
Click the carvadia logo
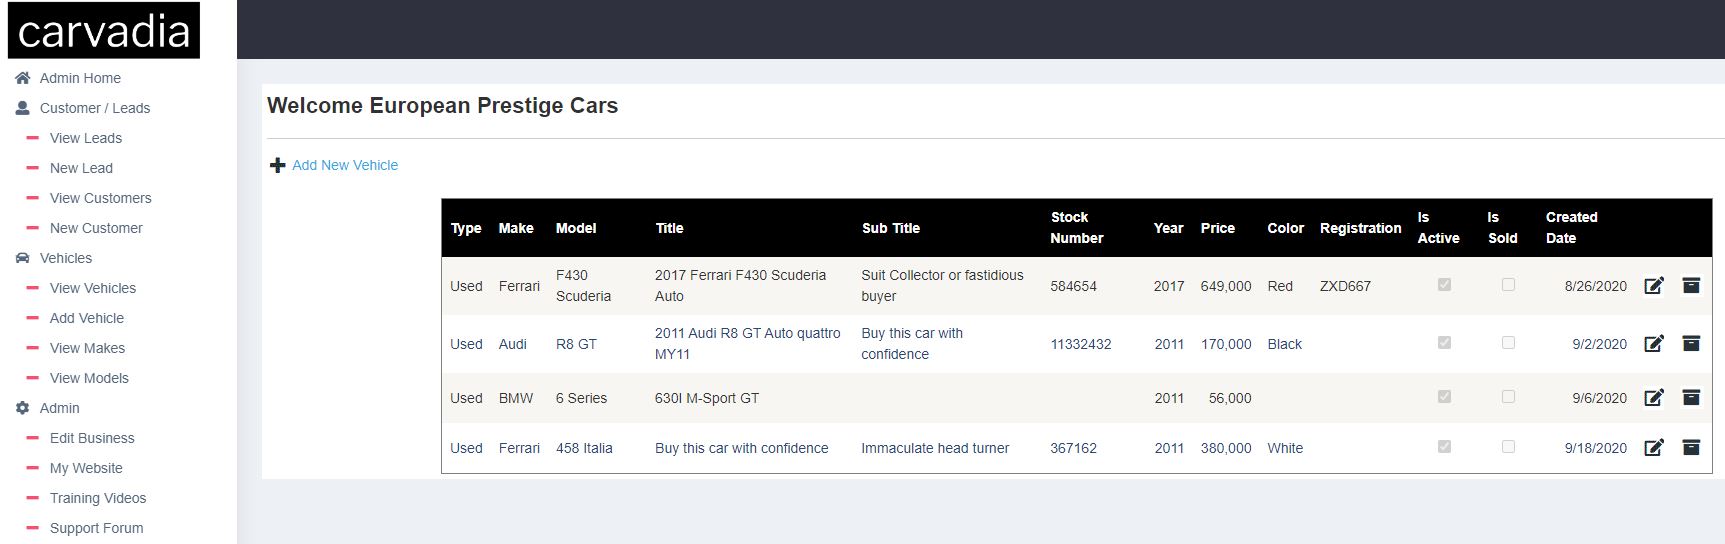point(104,31)
